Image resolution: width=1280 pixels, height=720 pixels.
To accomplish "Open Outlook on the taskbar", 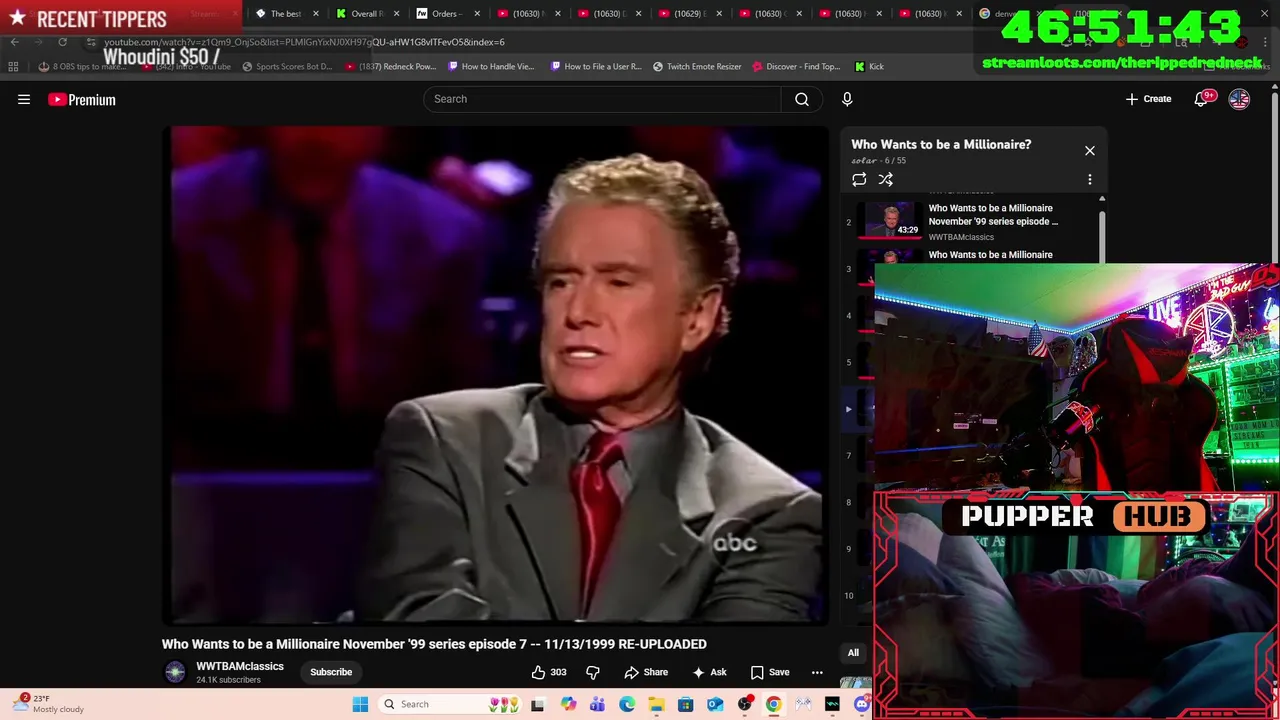I will click(x=715, y=704).
